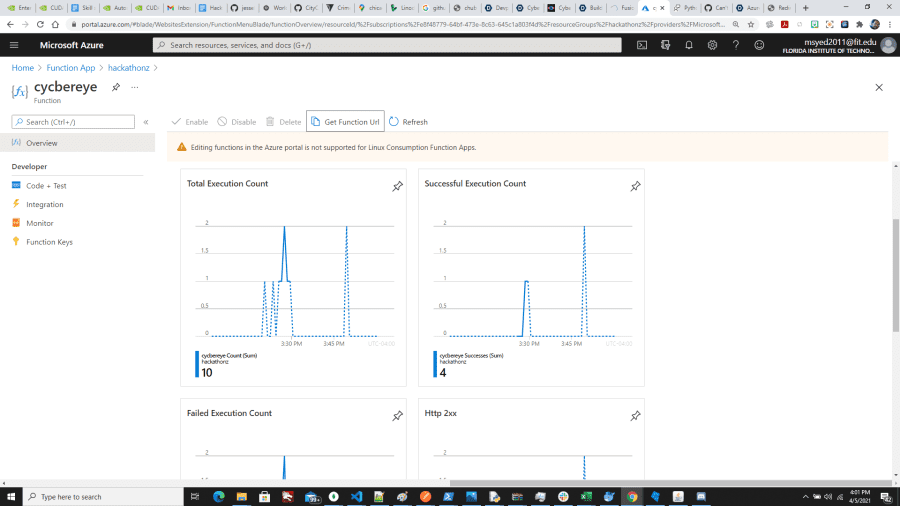Screen dimensions: 900x506
Task: Reload the page with the browser refresh icon
Action: pyautogui.click(x=40, y=25)
